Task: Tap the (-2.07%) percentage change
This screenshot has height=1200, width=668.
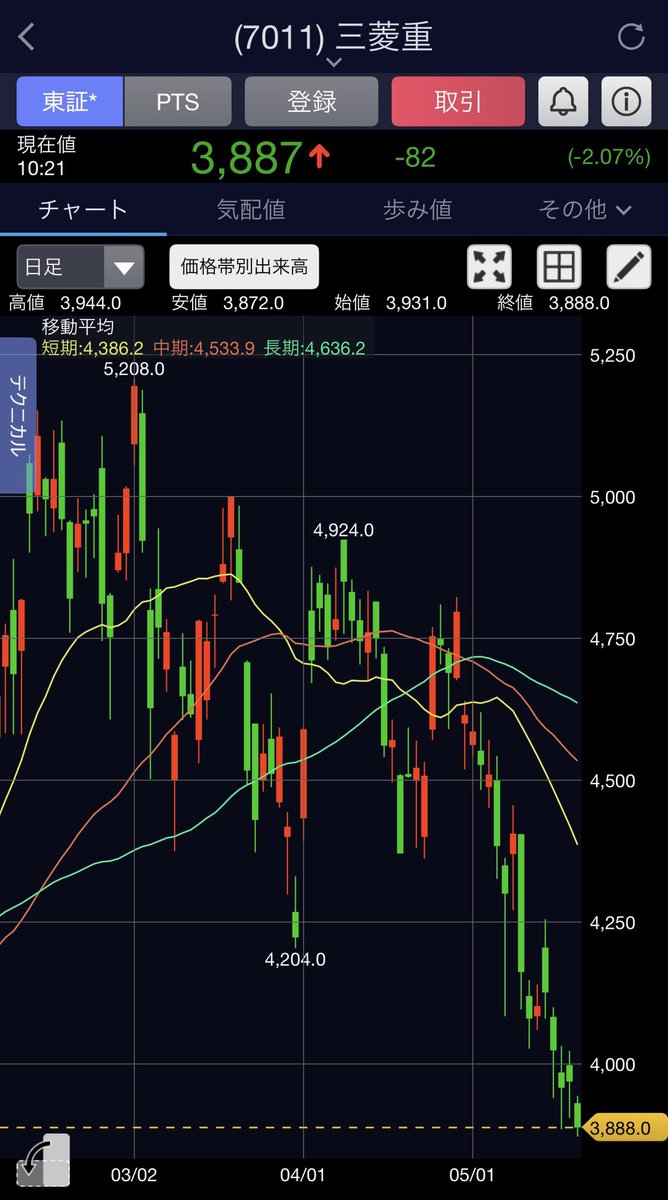Action: tap(609, 157)
